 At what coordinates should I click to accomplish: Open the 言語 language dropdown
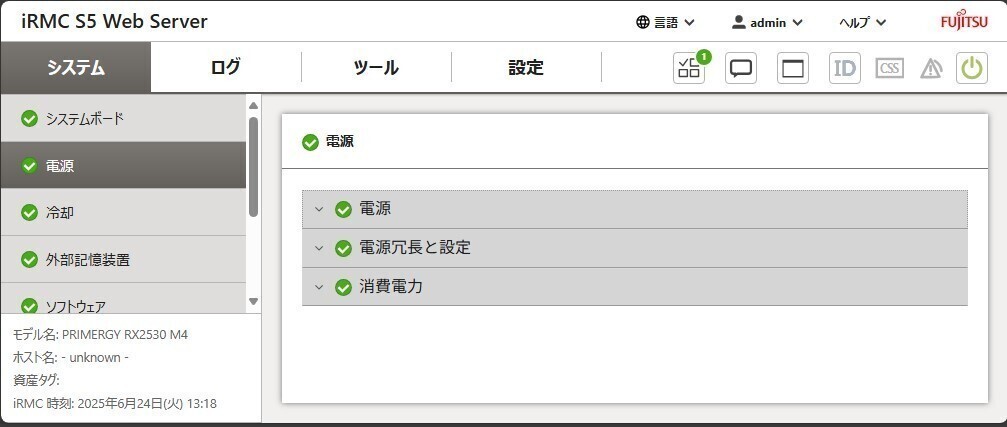tap(665, 22)
